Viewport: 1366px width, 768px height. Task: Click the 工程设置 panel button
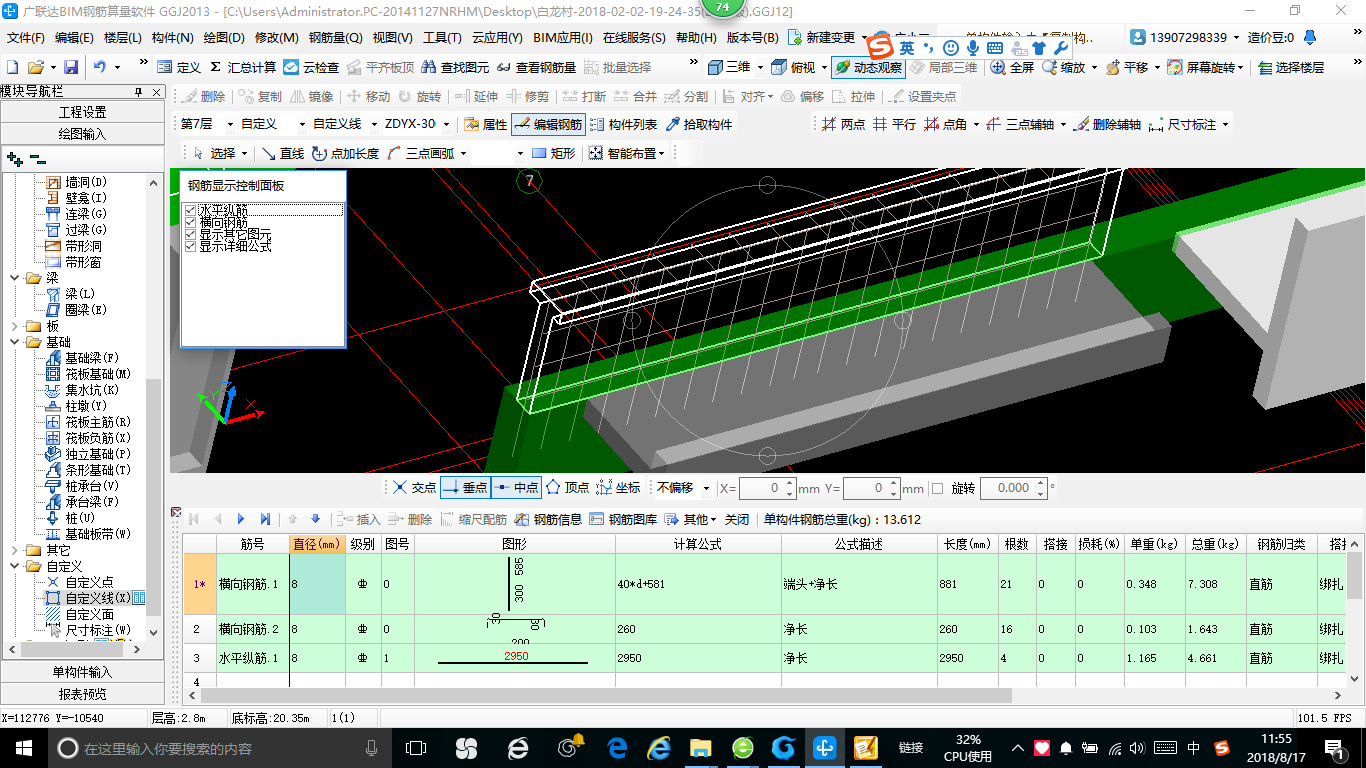[82, 112]
